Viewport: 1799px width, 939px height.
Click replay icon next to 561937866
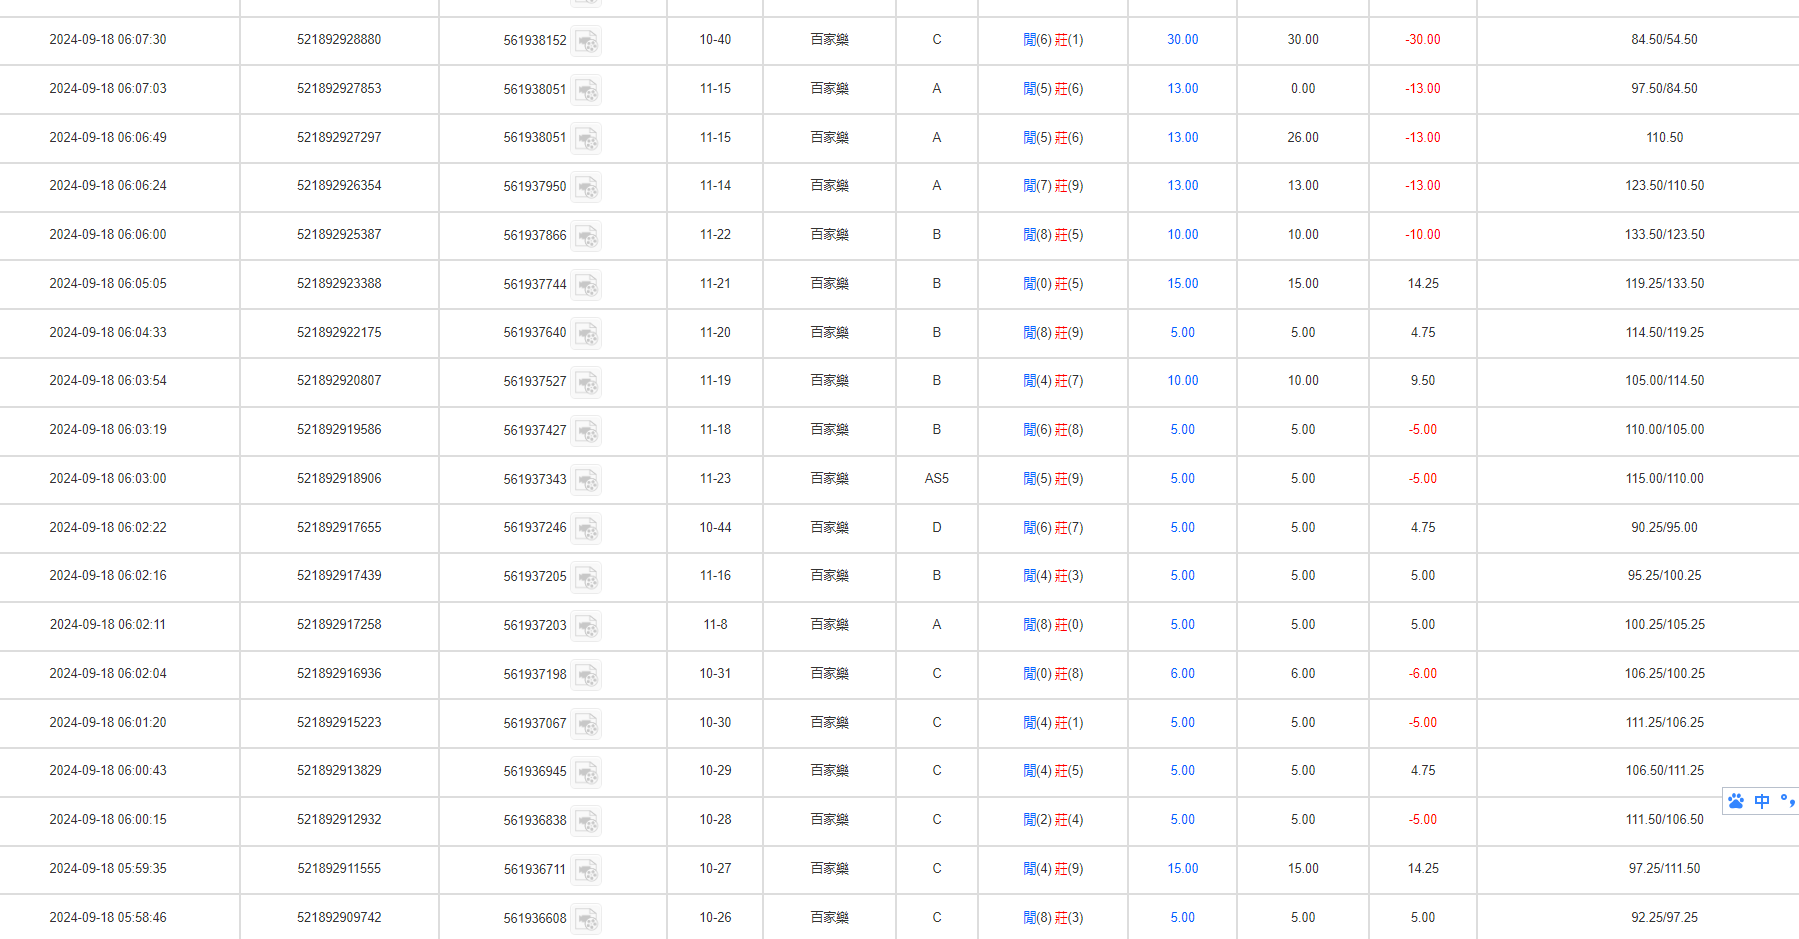coord(586,236)
